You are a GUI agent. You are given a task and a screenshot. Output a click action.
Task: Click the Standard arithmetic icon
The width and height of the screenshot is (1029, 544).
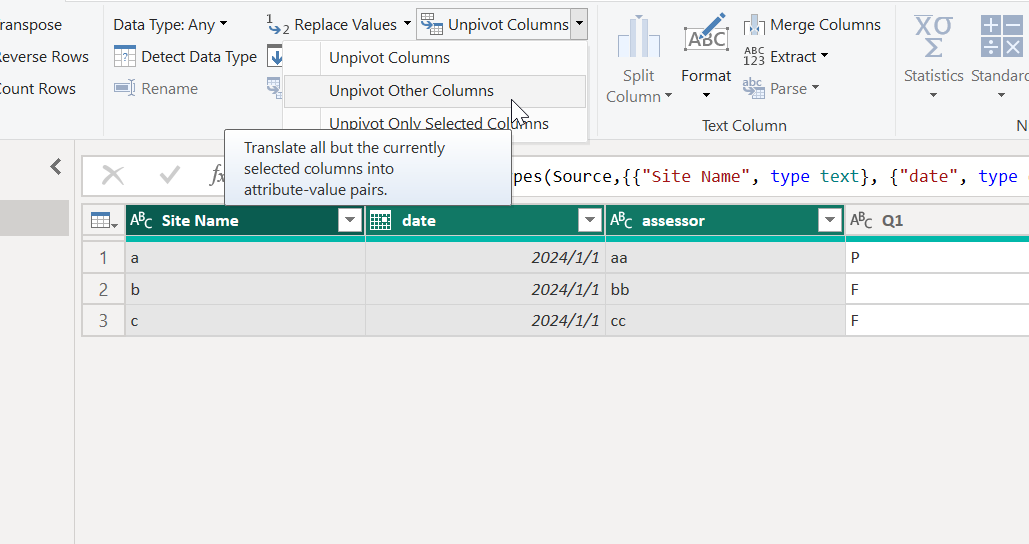coord(1001,37)
